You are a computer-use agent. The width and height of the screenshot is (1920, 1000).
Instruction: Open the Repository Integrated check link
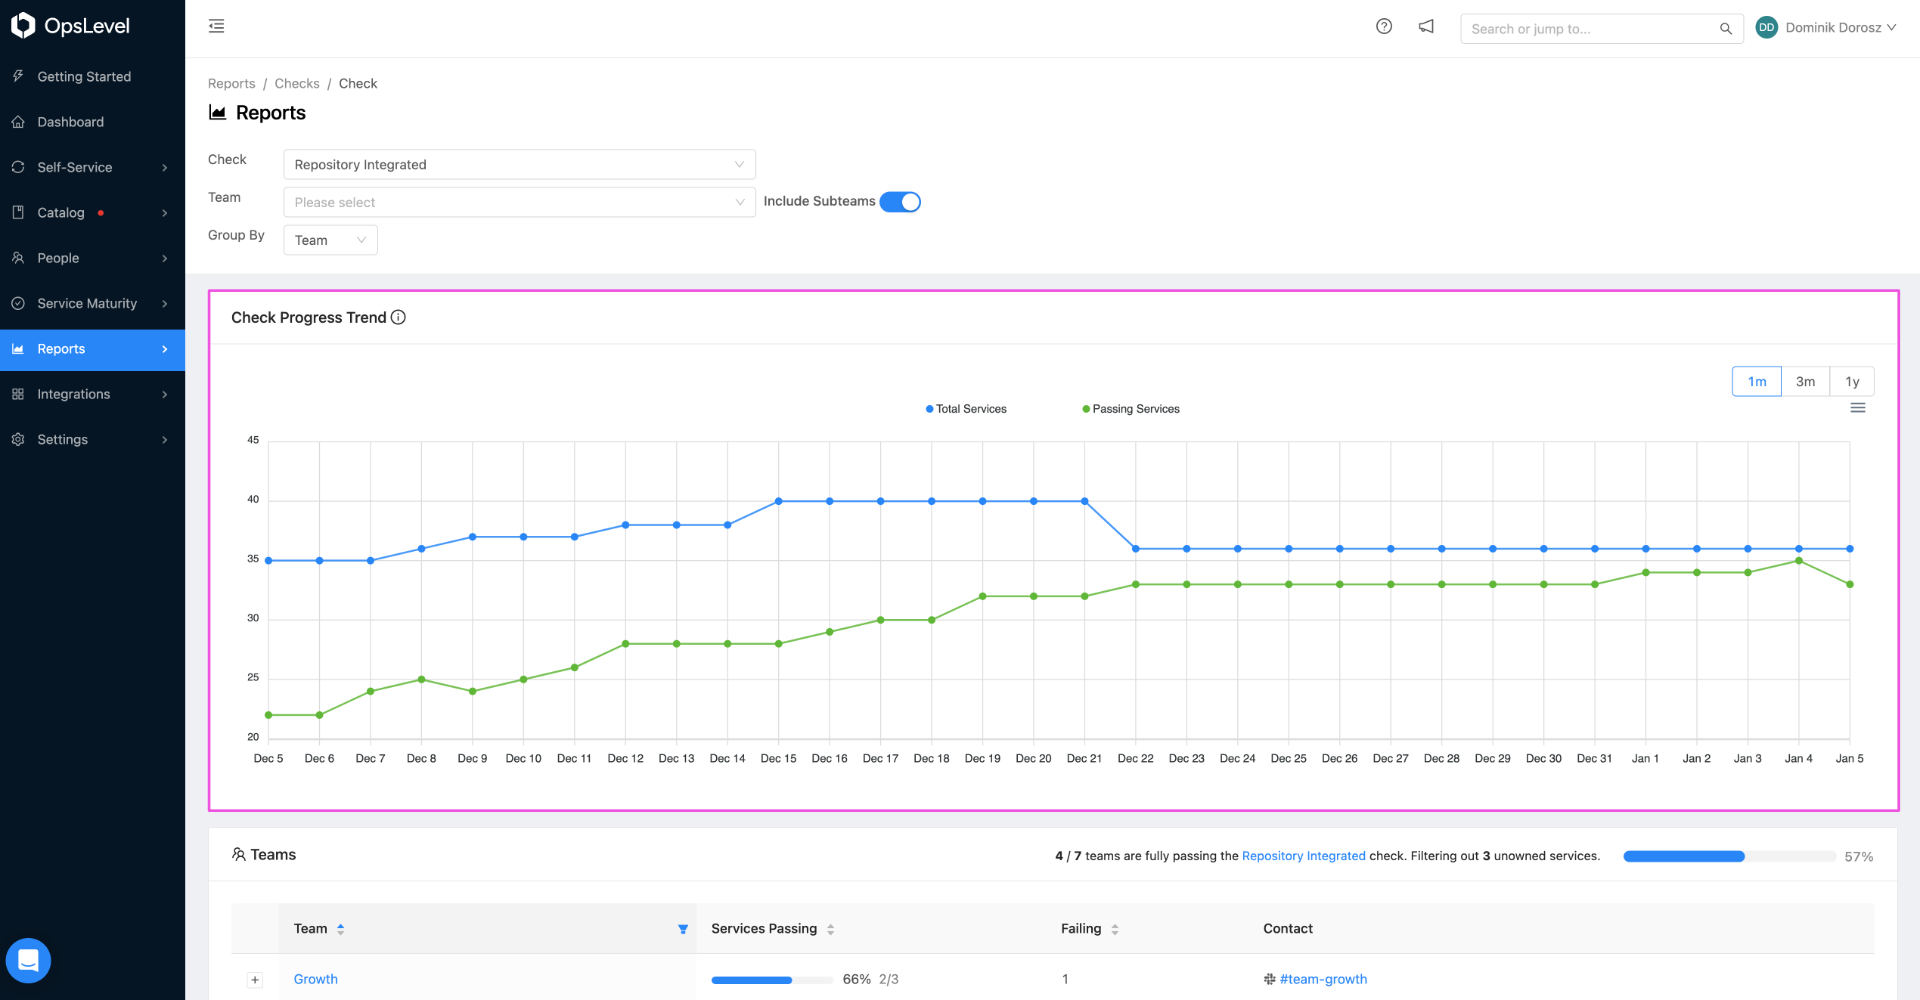[x=1303, y=856]
